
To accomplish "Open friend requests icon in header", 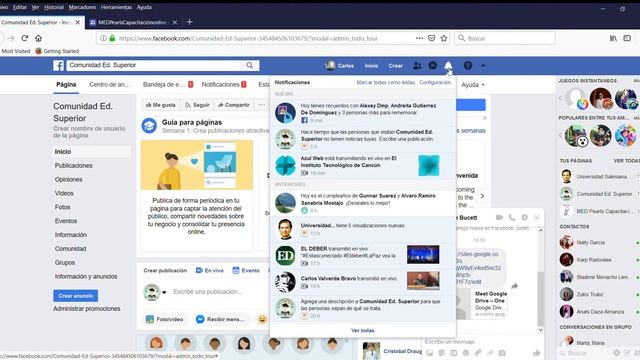I will click(x=417, y=65).
